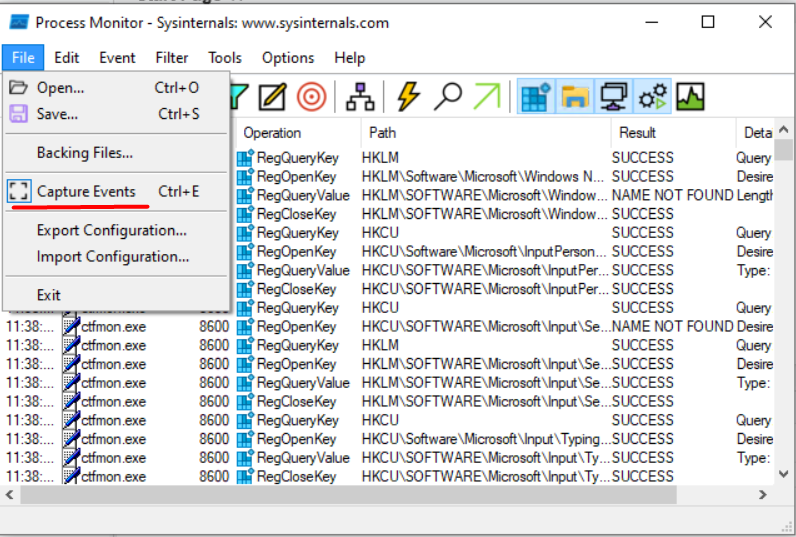The image size is (796, 537).
Task: Open the Help menu
Action: 349,57
